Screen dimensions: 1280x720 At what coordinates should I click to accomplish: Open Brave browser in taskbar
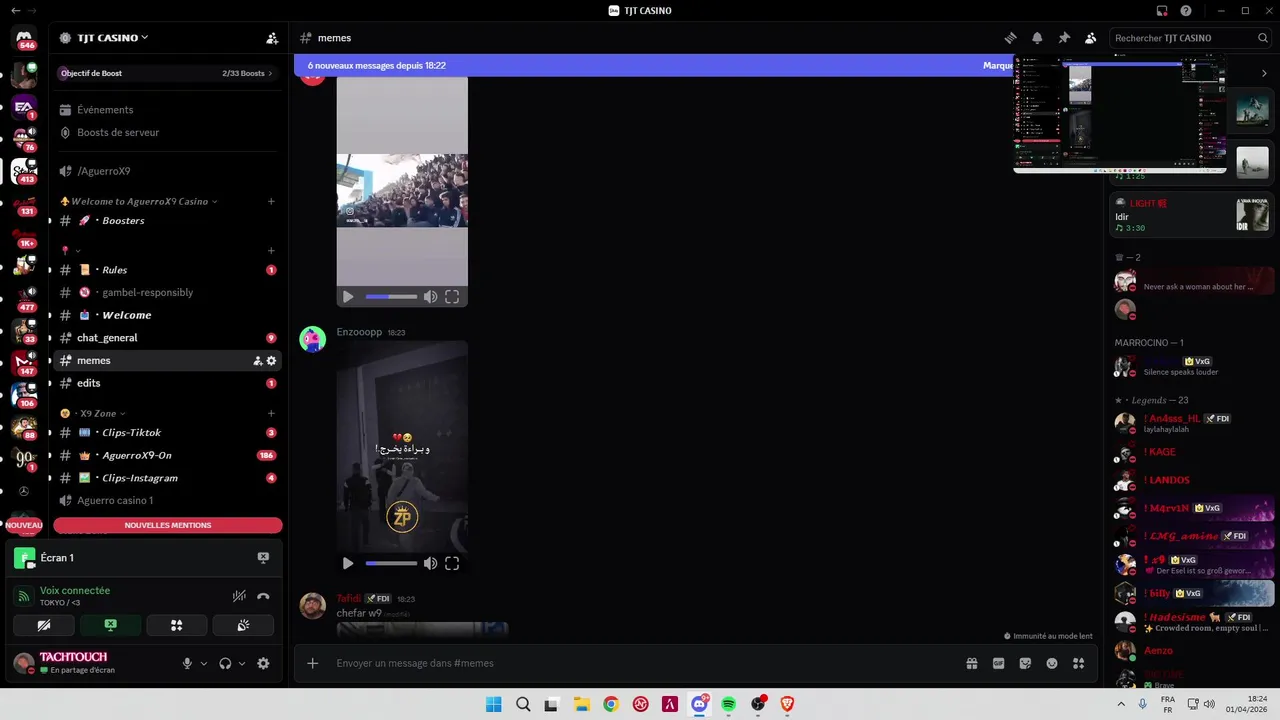point(787,704)
